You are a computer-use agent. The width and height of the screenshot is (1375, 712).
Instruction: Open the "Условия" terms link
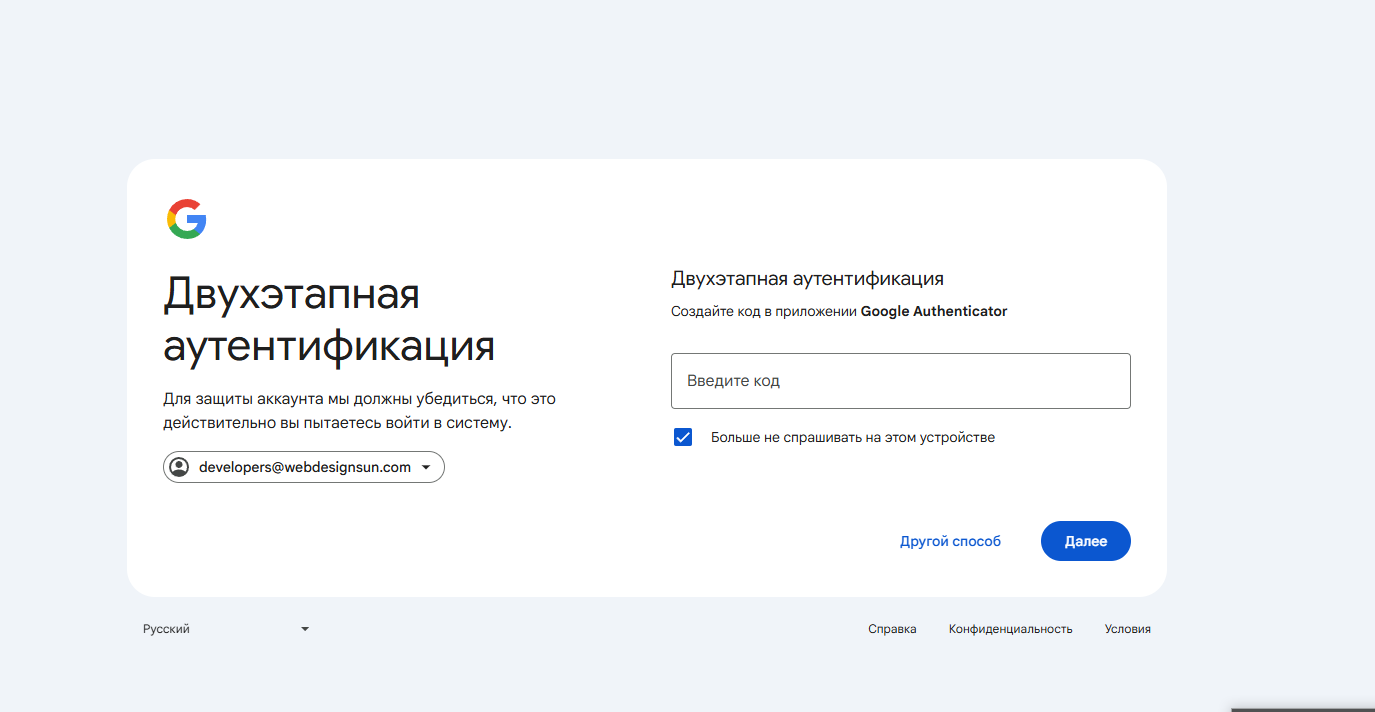1128,629
